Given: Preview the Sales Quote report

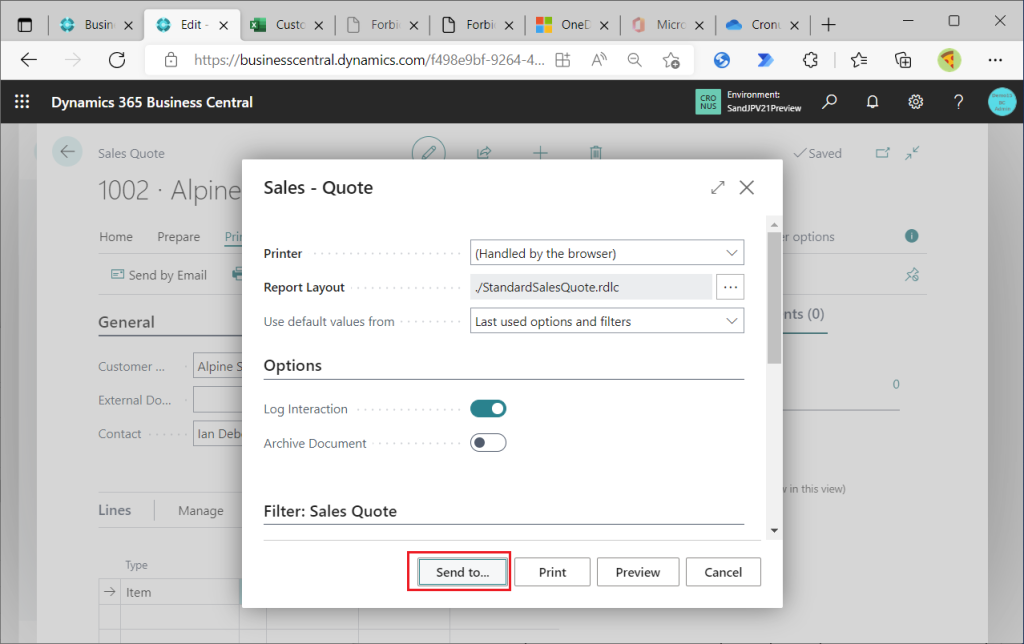Looking at the screenshot, I should click(x=638, y=572).
